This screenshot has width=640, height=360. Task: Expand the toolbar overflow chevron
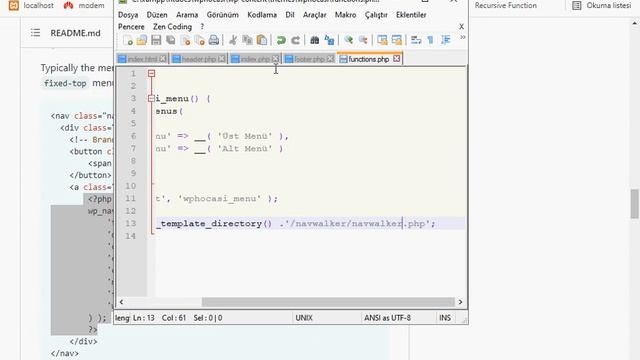(x=462, y=37)
